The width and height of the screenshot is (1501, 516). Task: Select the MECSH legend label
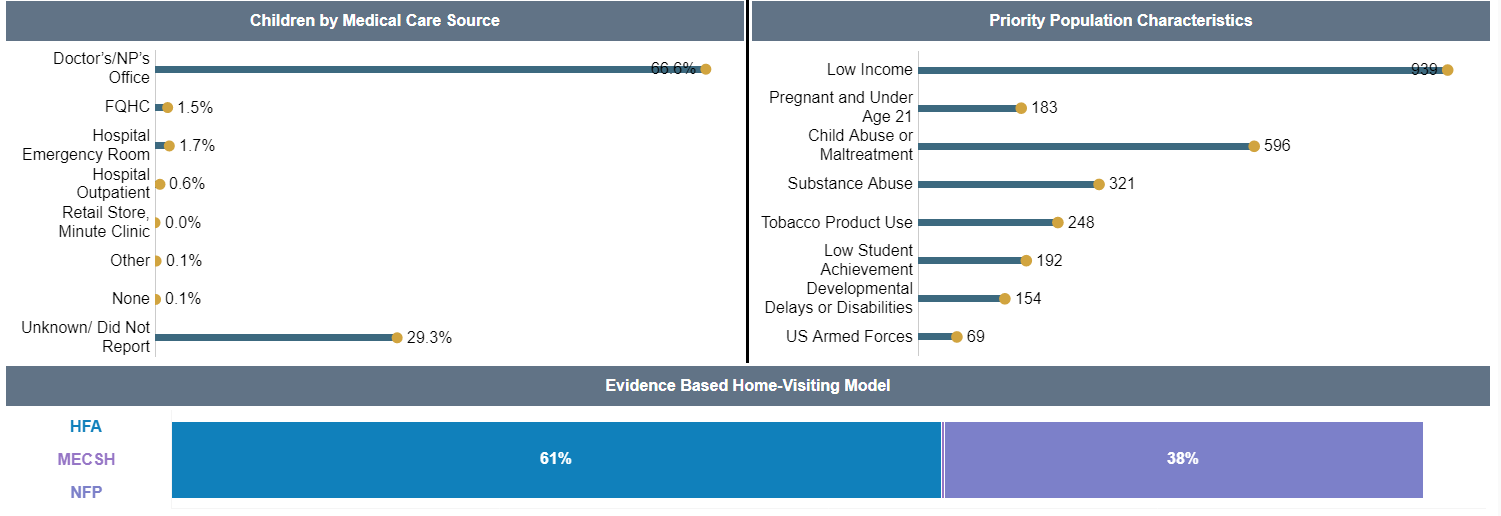pos(86,460)
